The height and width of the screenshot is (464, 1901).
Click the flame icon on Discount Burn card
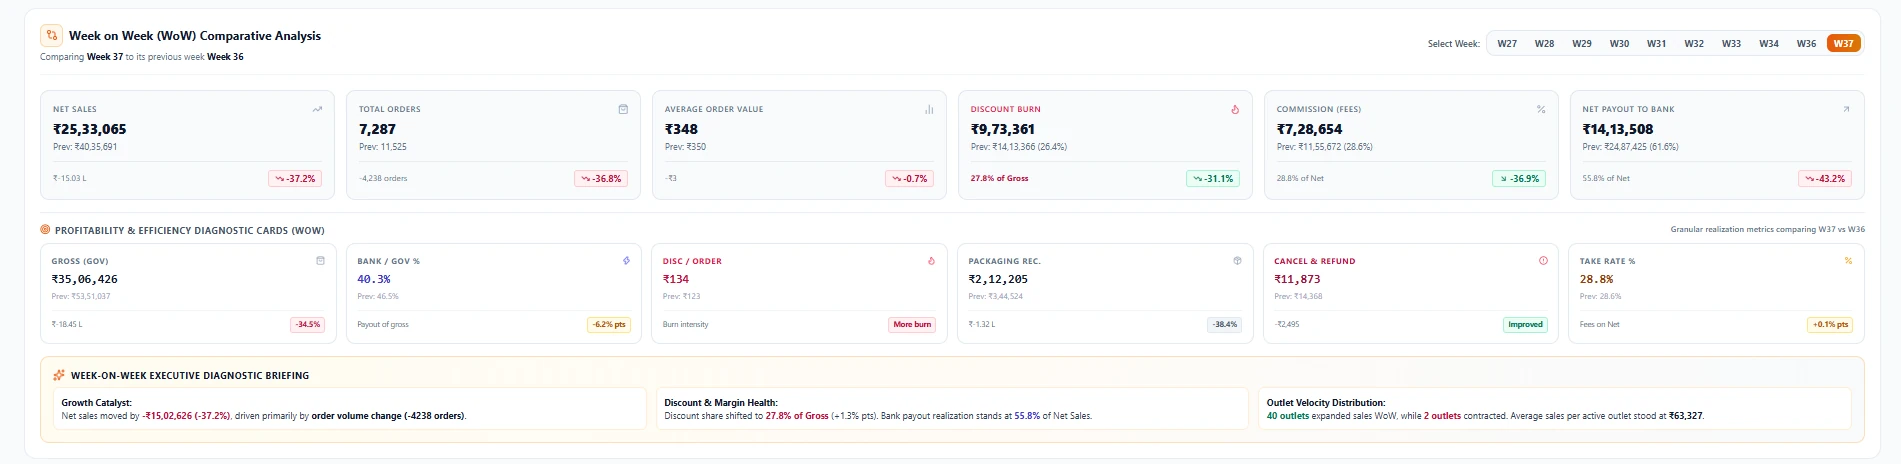click(x=1235, y=109)
